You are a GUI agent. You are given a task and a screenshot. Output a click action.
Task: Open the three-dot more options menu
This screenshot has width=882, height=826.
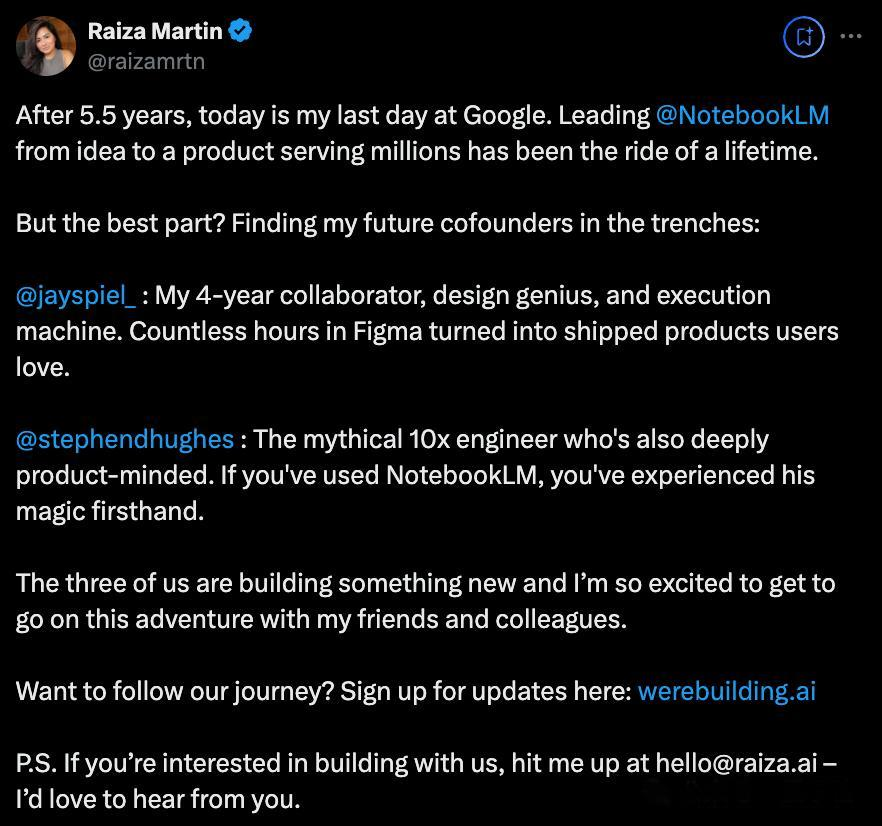[850, 36]
